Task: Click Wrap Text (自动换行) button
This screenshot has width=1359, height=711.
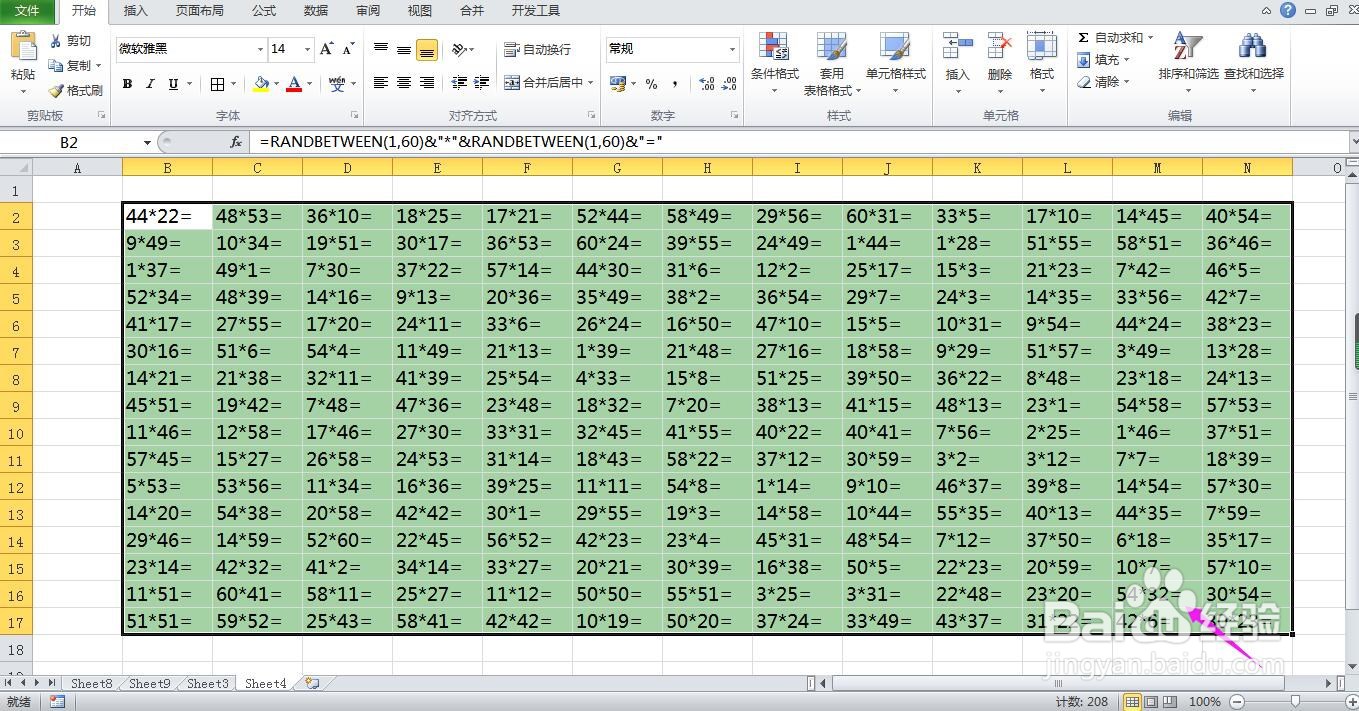Action: click(537, 49)
